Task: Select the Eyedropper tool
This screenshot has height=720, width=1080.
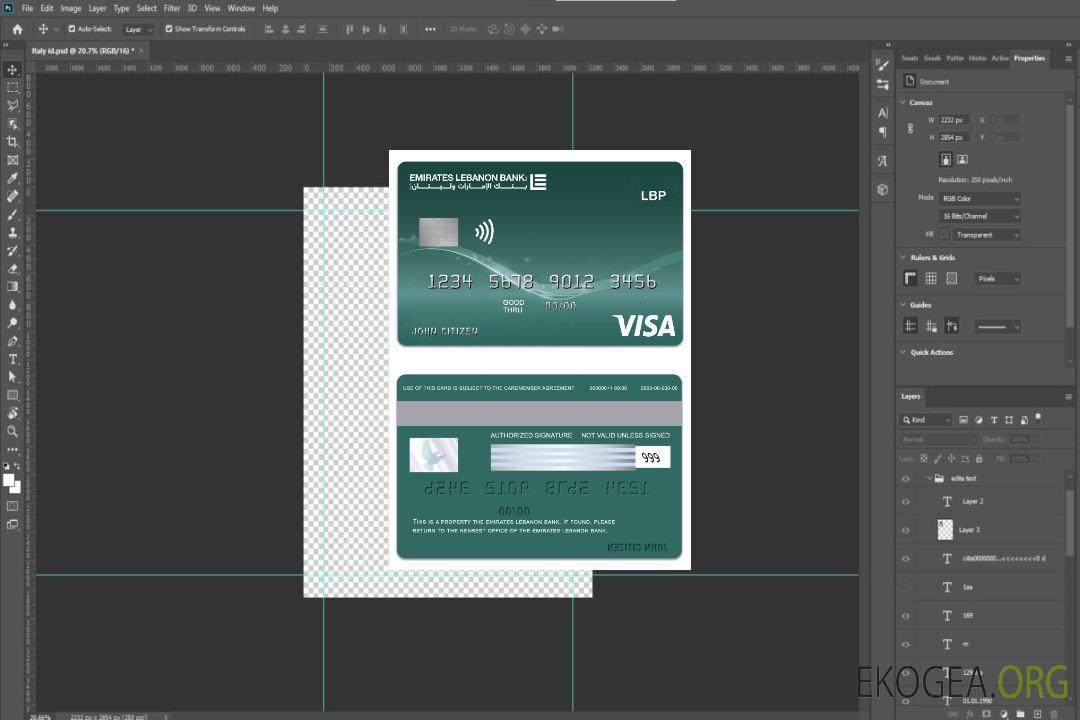Action: pos(12,178)
